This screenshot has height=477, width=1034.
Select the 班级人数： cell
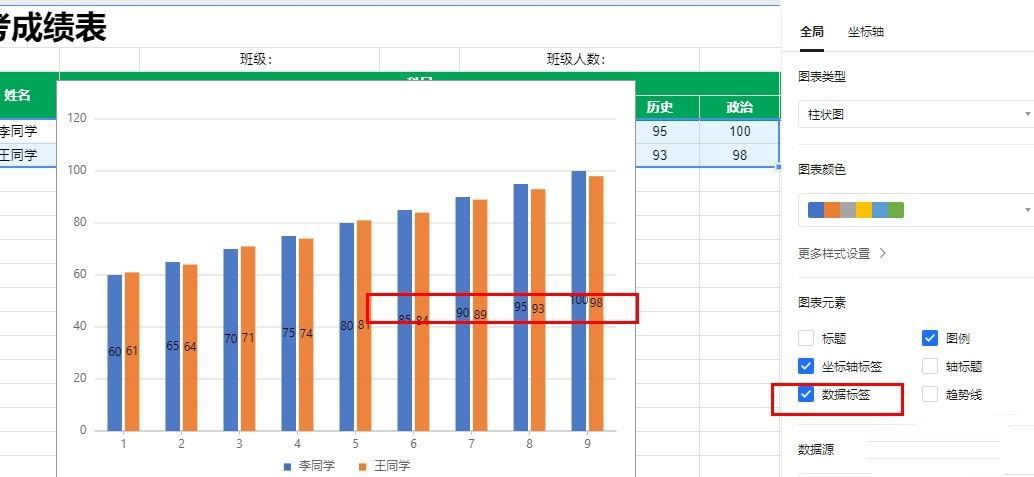579,59
